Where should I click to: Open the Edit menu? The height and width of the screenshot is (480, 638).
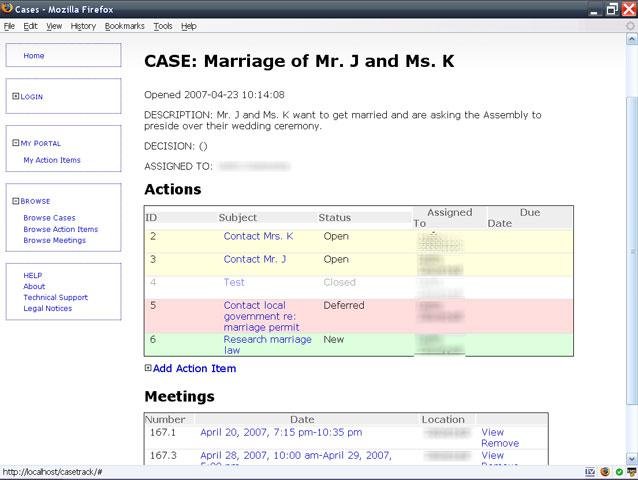(30, 26)
